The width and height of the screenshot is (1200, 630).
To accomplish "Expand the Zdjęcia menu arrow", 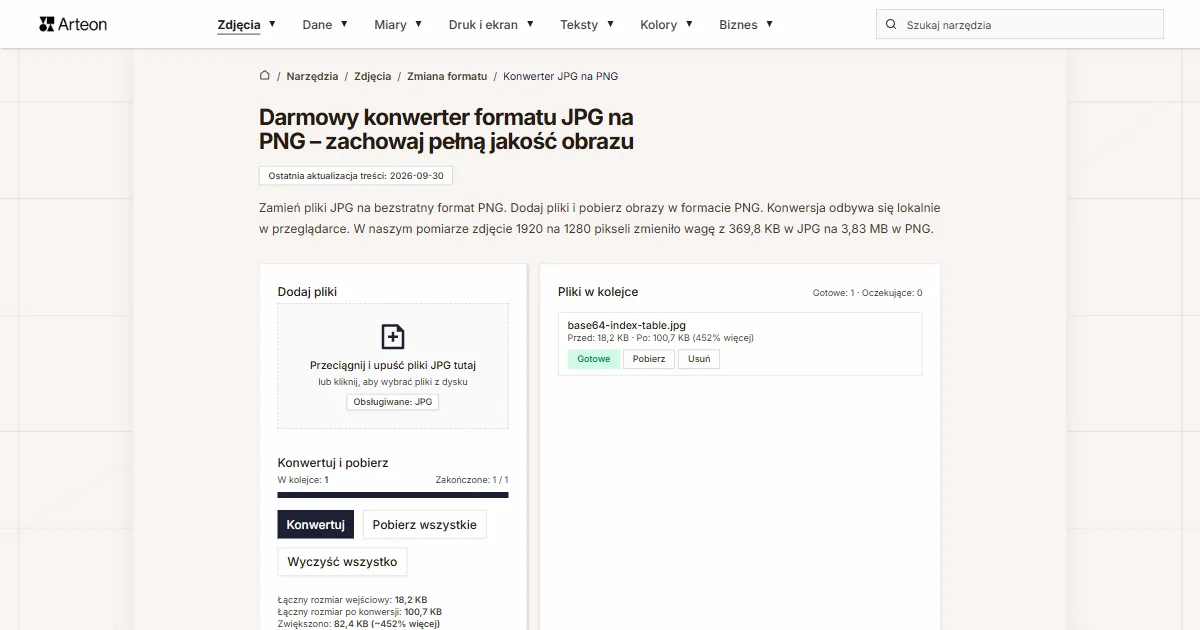I will click(272, 24).
